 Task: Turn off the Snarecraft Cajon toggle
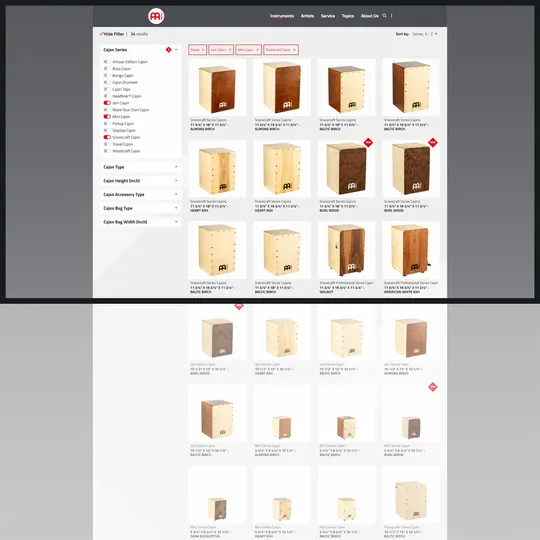107,137
